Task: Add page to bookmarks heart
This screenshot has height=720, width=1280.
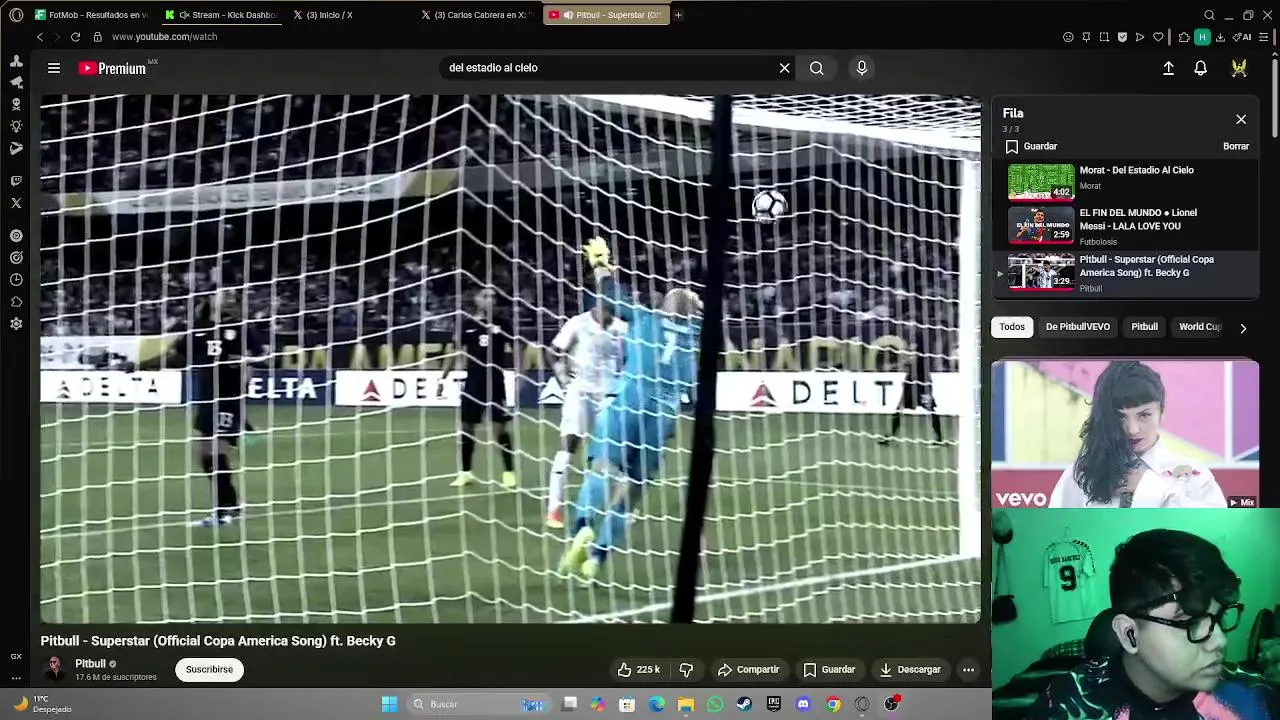Action: coord(1158,37)
